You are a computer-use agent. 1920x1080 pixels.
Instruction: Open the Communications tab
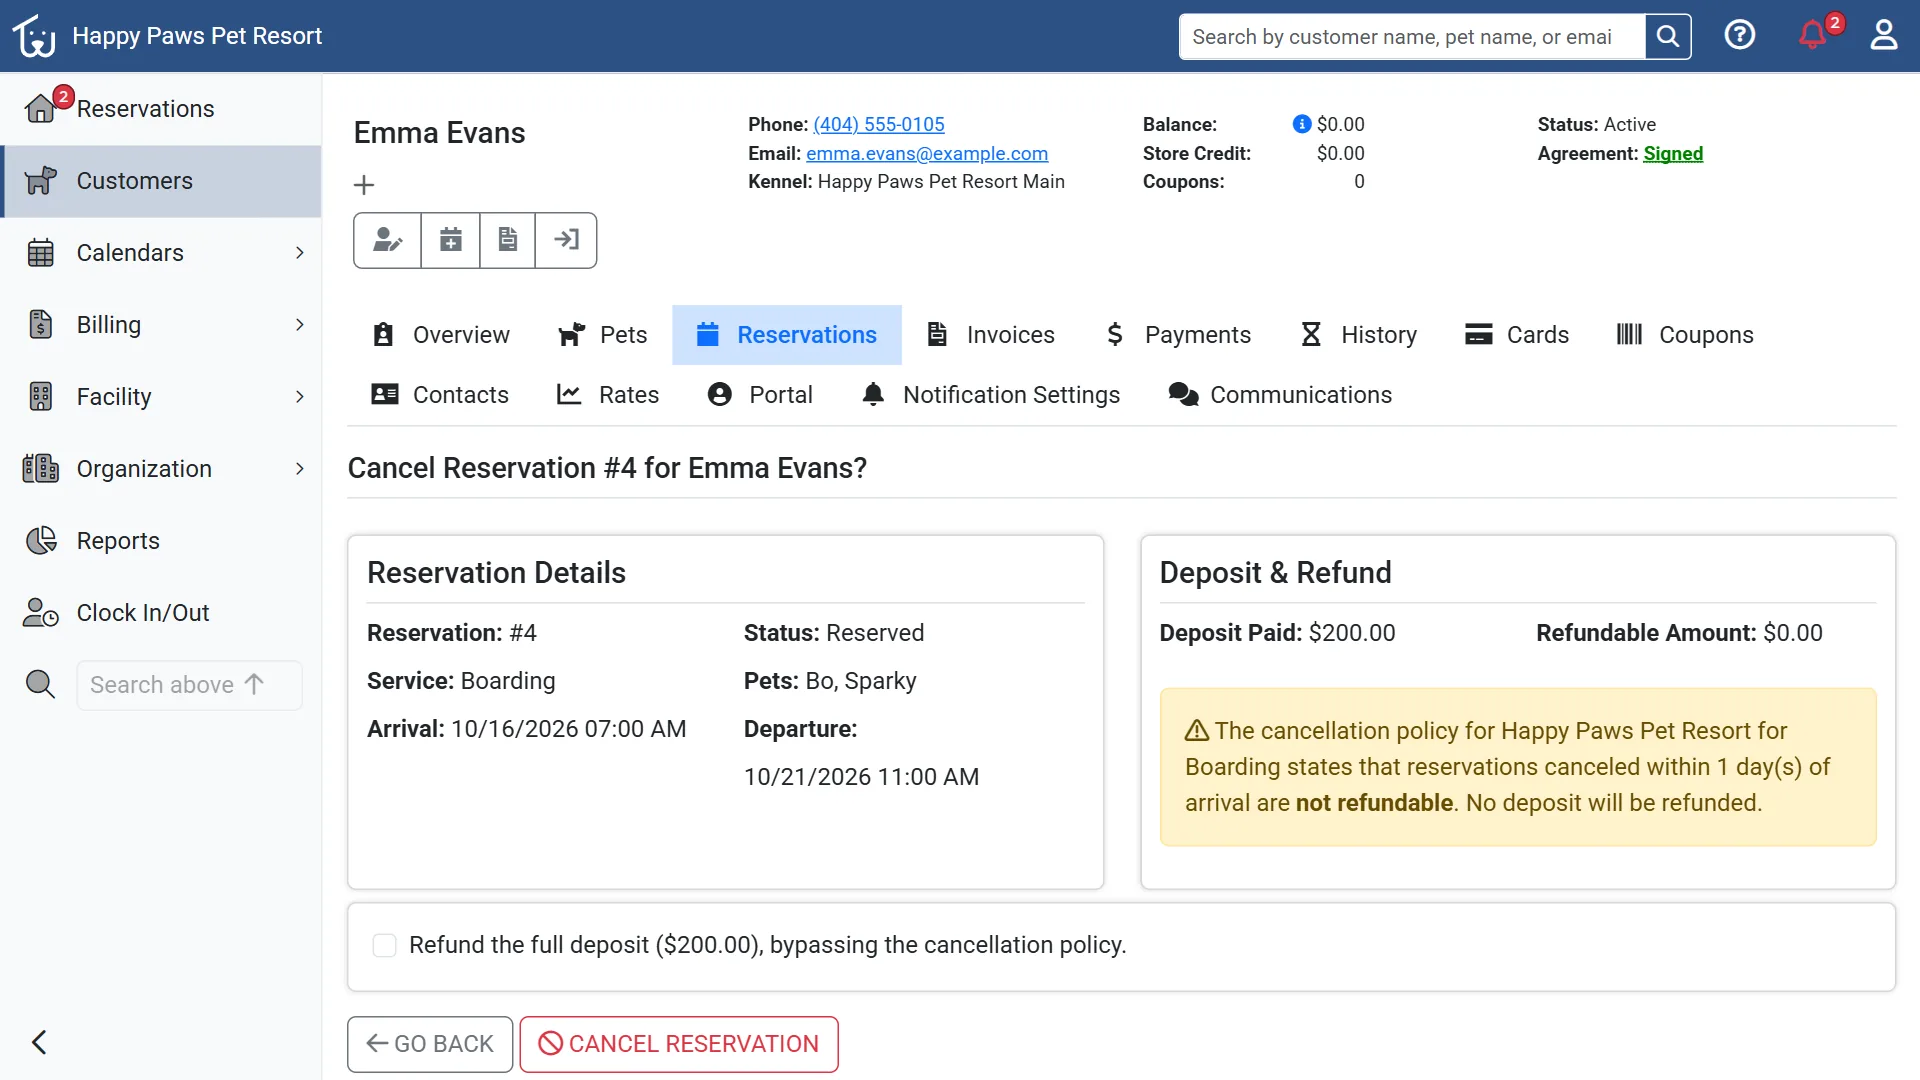[1280, 395]
